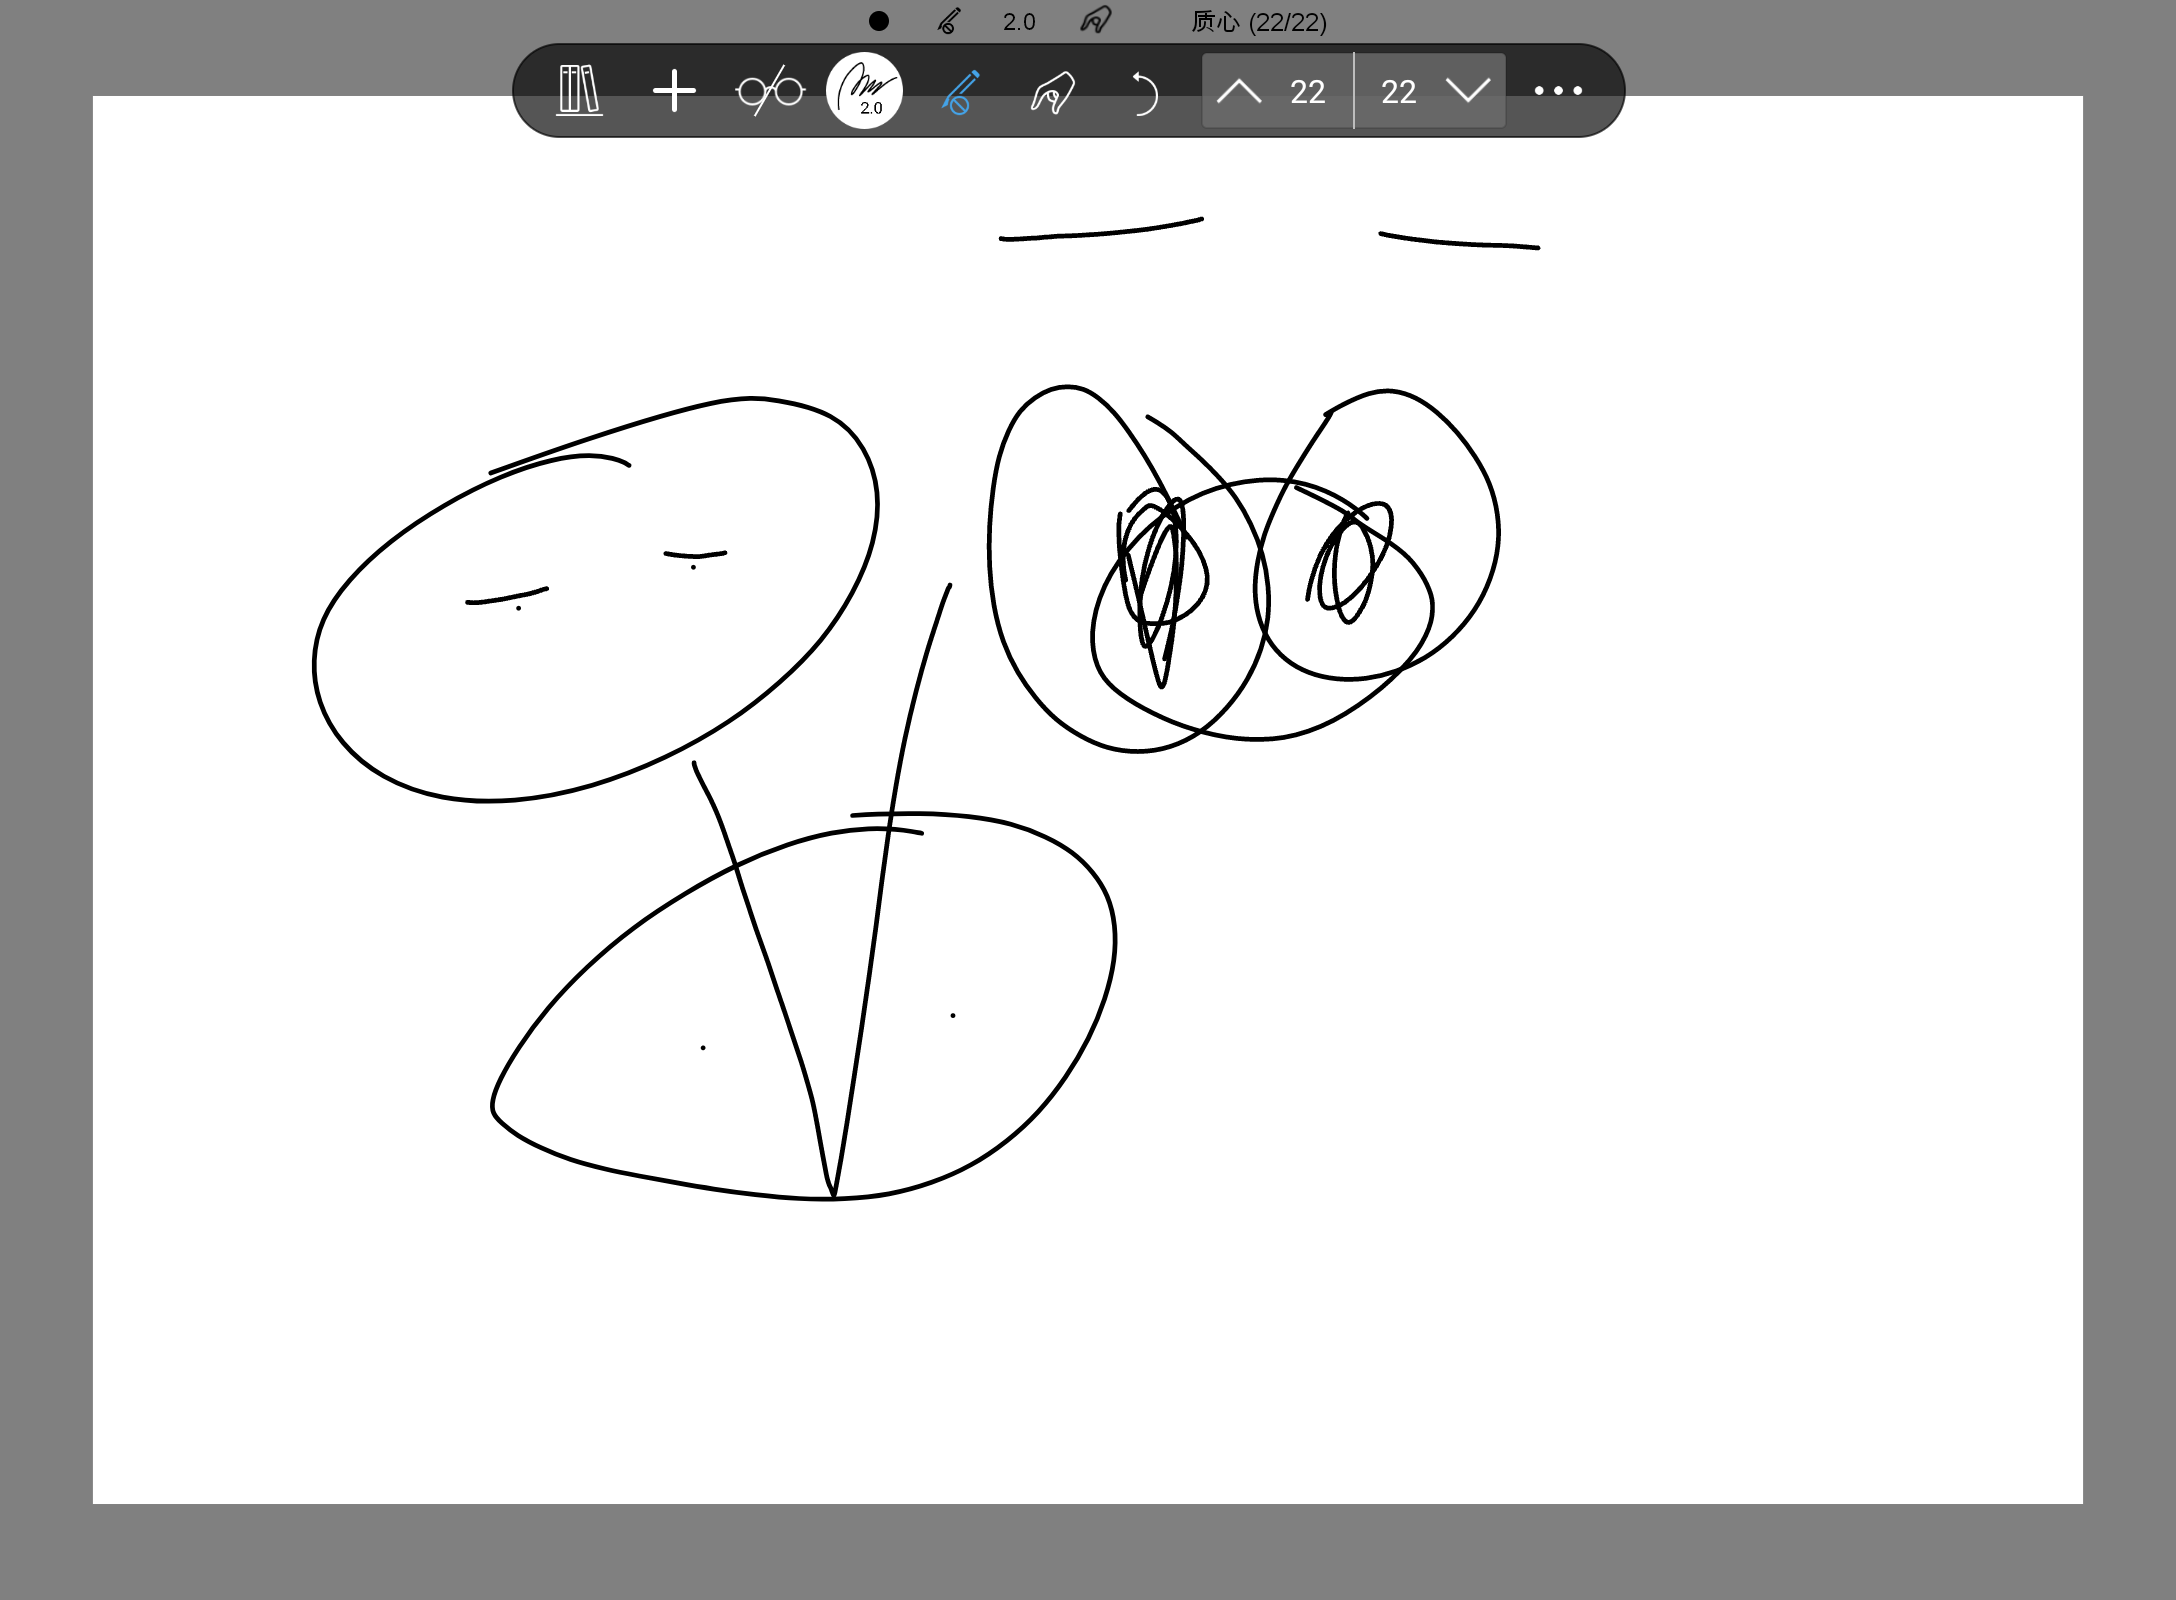Click inside the large left oval drawing
This screenshot has width=2176, height=1600.
[x=600, y=660]
